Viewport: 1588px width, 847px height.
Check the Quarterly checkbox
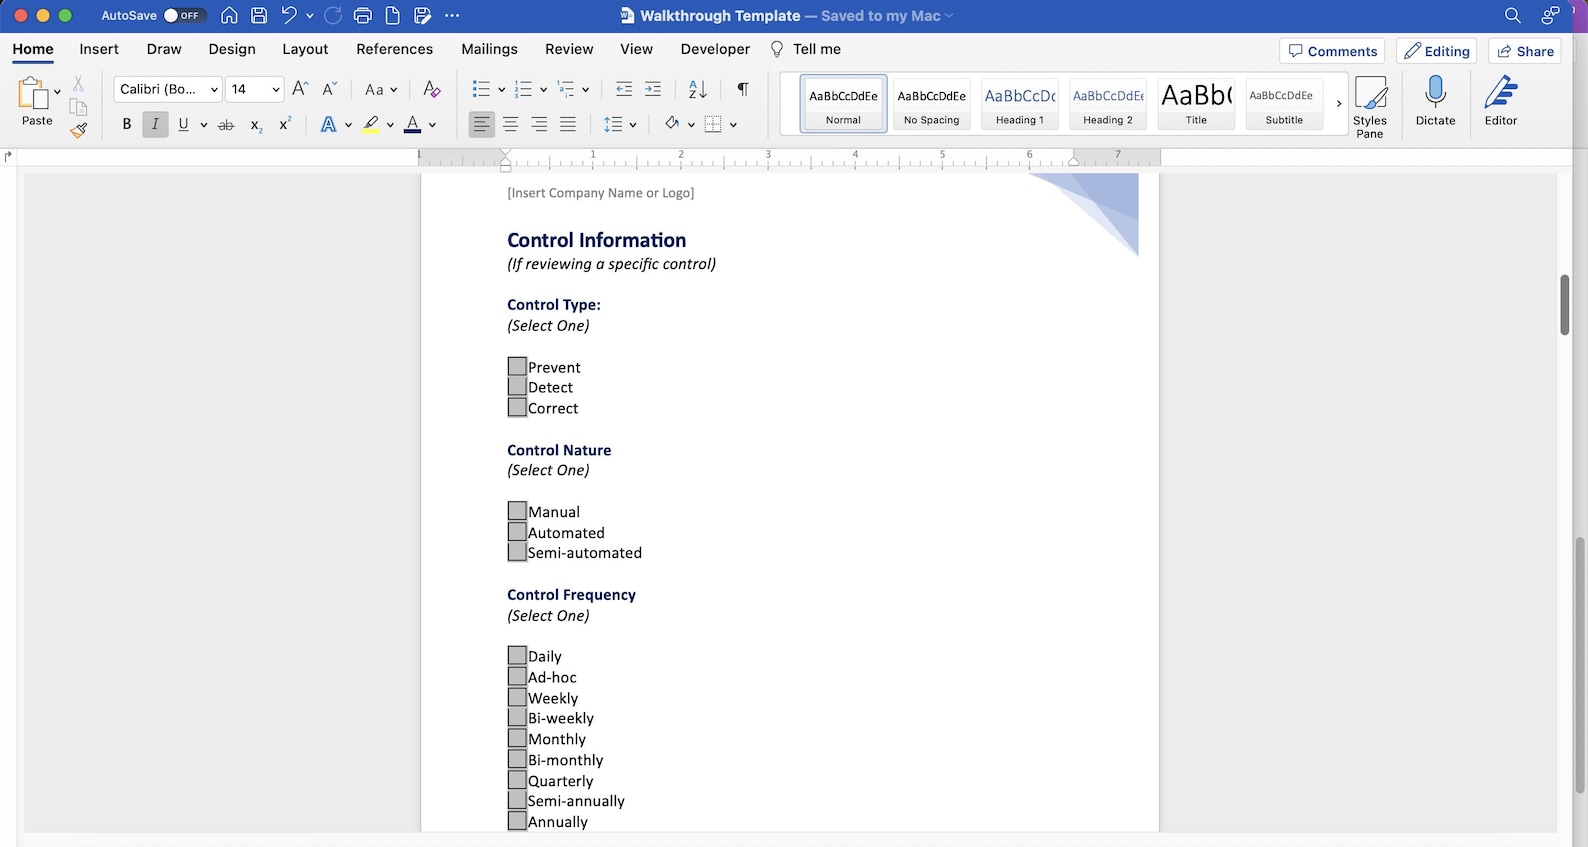pos(517,780)
